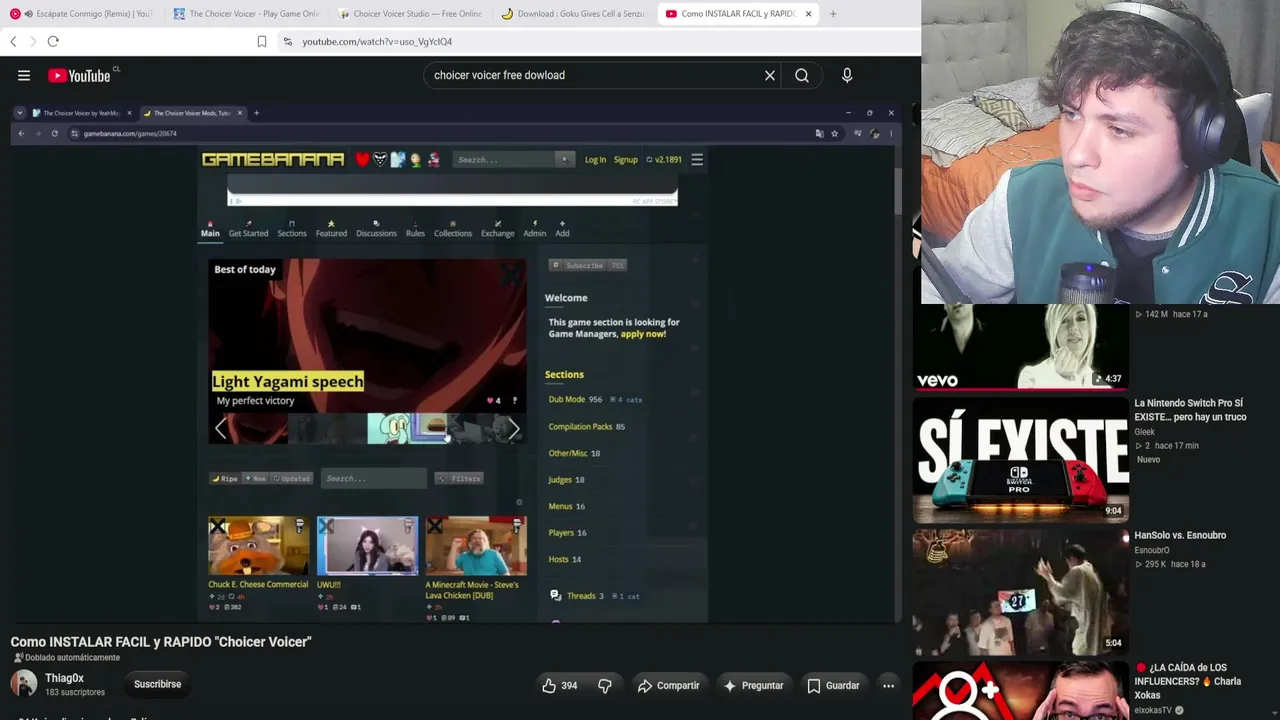Open a new browser tab

(833, 14)
